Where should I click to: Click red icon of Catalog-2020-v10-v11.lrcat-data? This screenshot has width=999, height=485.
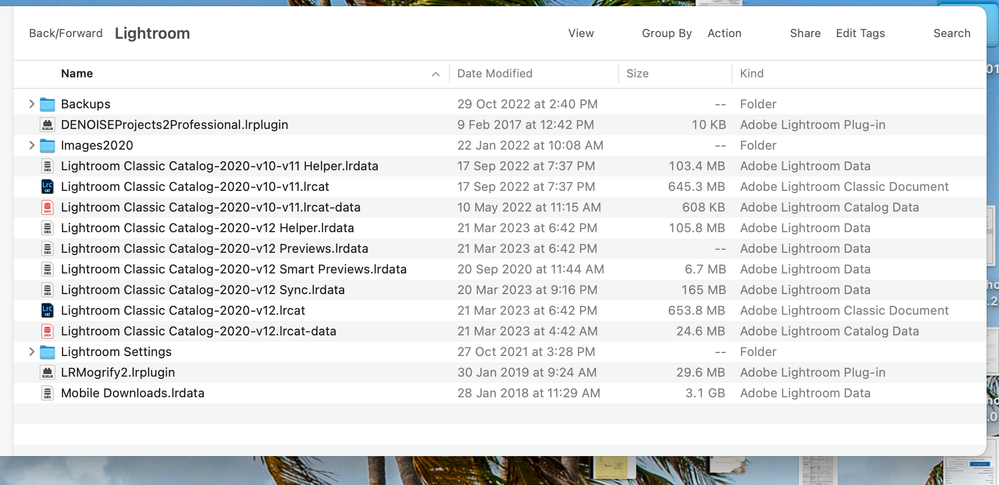coord(47,207)
